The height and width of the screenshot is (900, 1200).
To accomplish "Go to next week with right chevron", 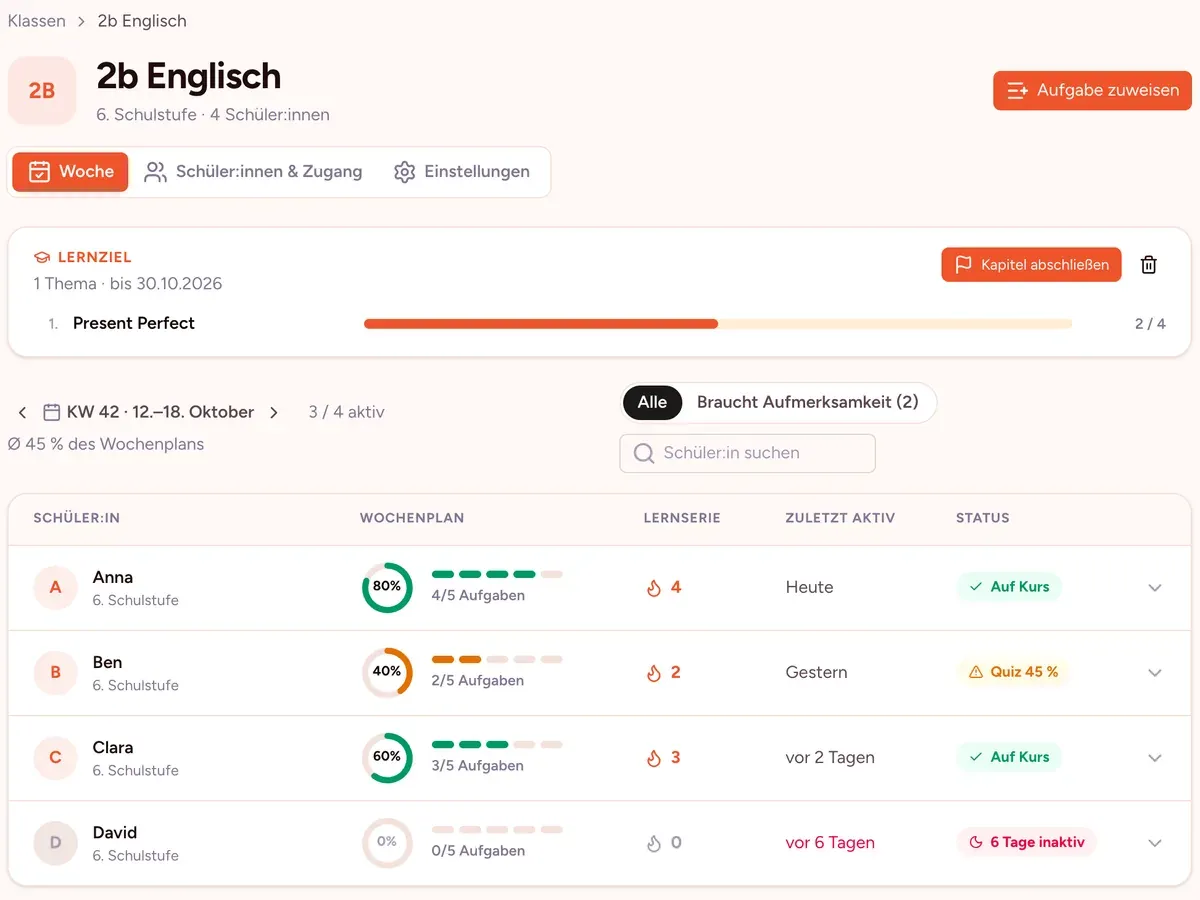I will click(274, 412).
